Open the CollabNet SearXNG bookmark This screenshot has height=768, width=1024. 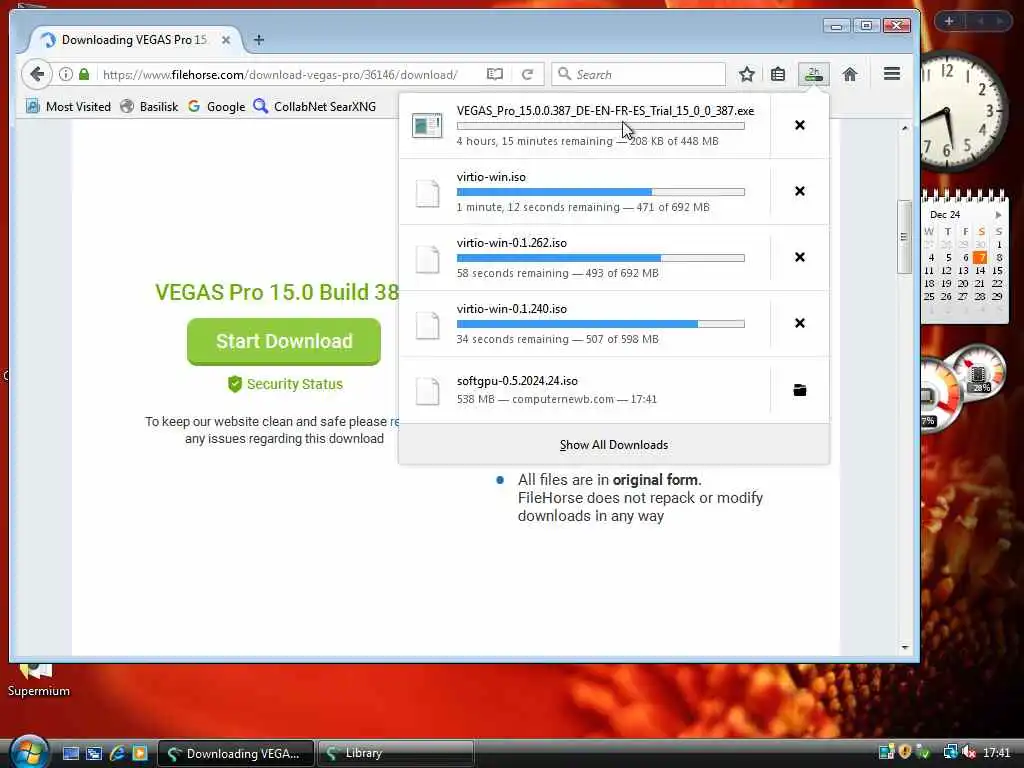point(315,106)
